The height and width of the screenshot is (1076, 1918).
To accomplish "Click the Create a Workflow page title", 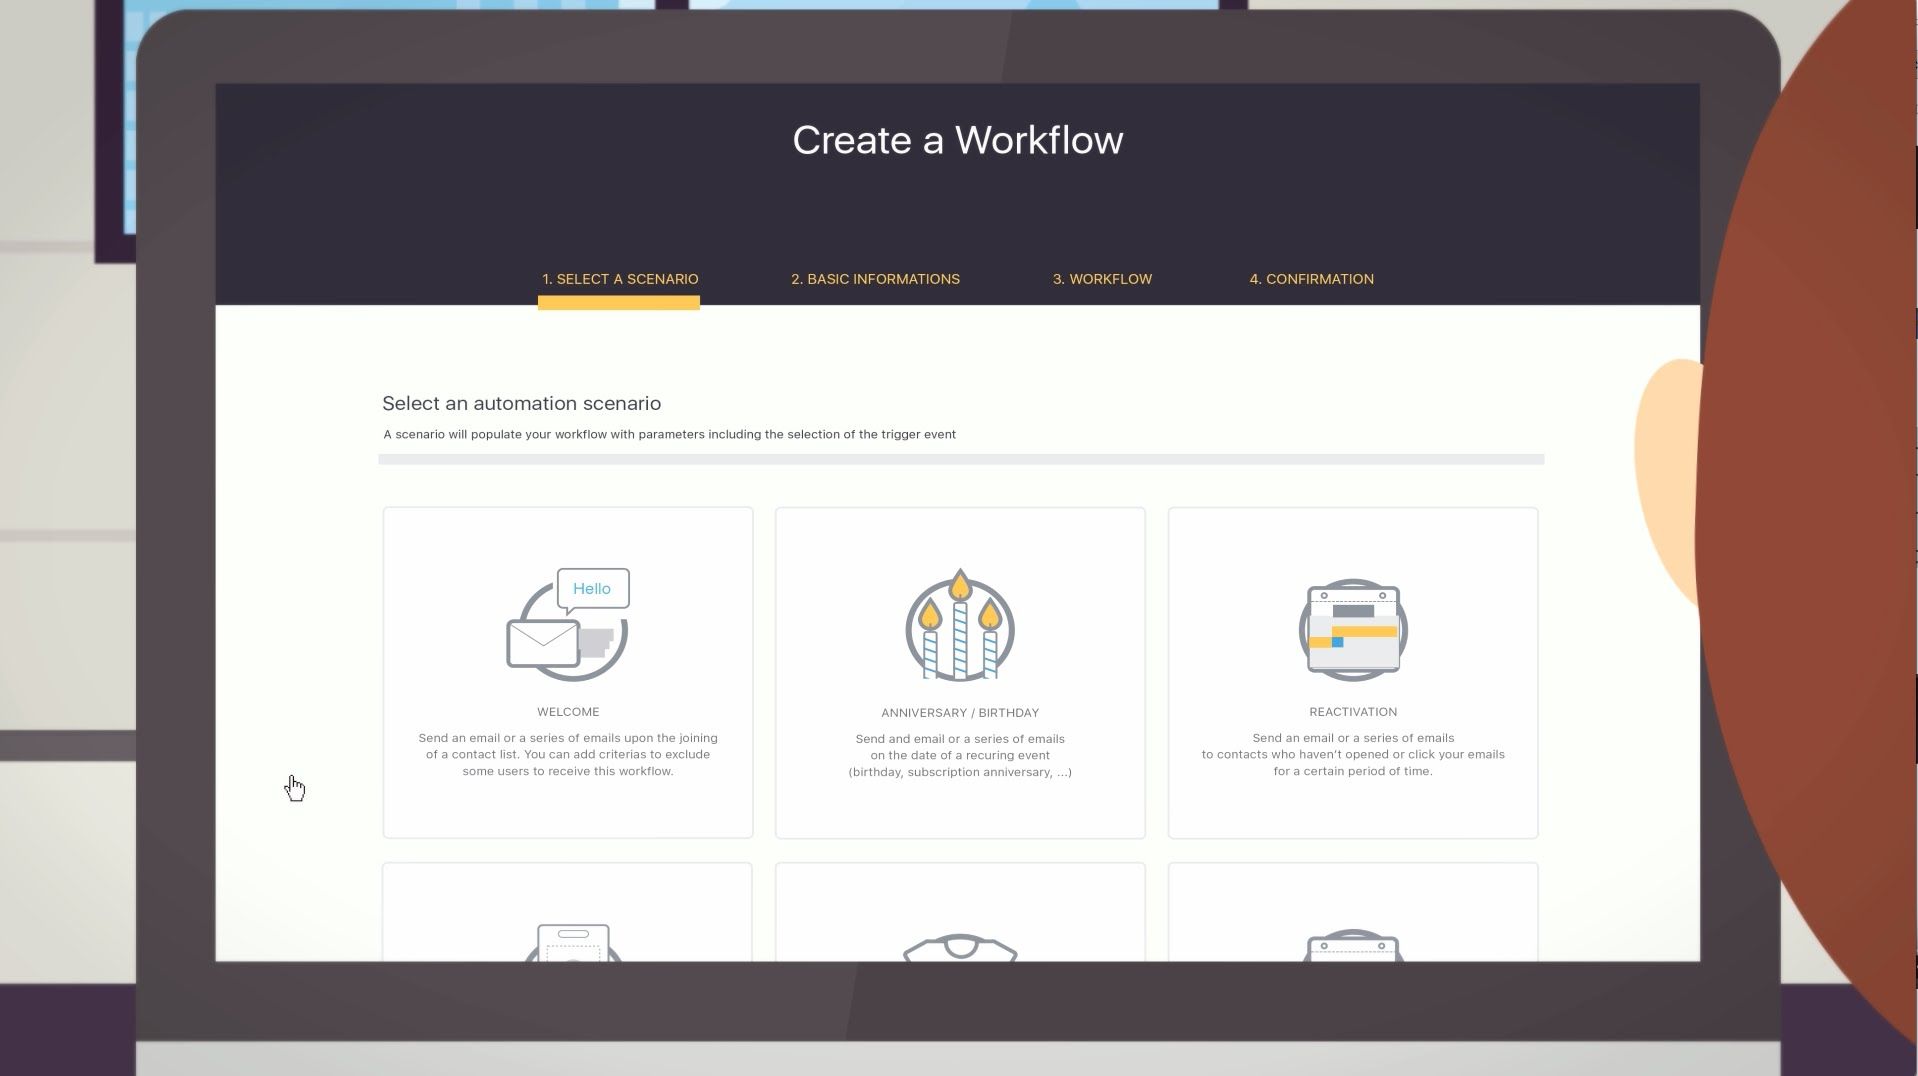I will pyautogui.click(x=958, y=140).
